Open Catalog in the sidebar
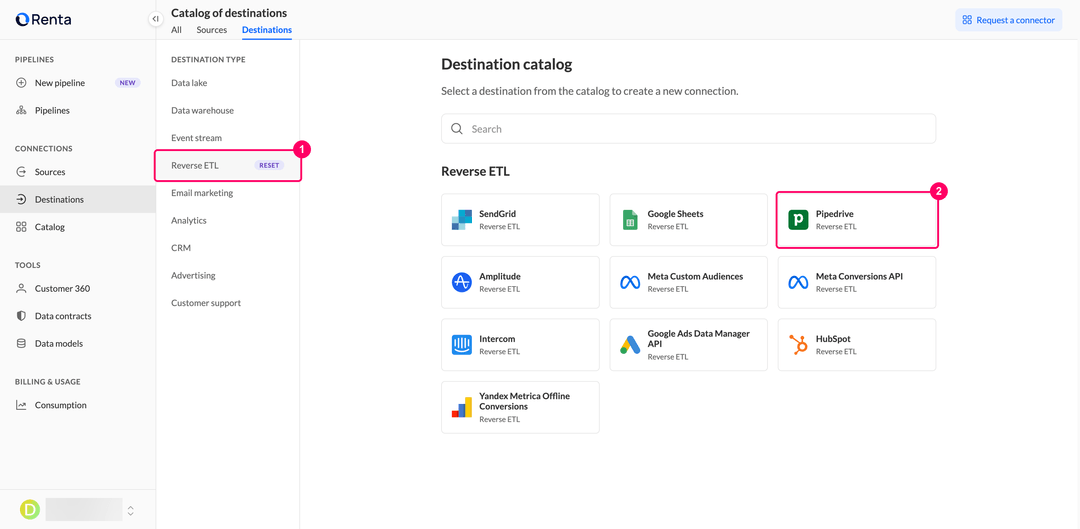This screenshot has width=1080, height=529. pos(50,227)
